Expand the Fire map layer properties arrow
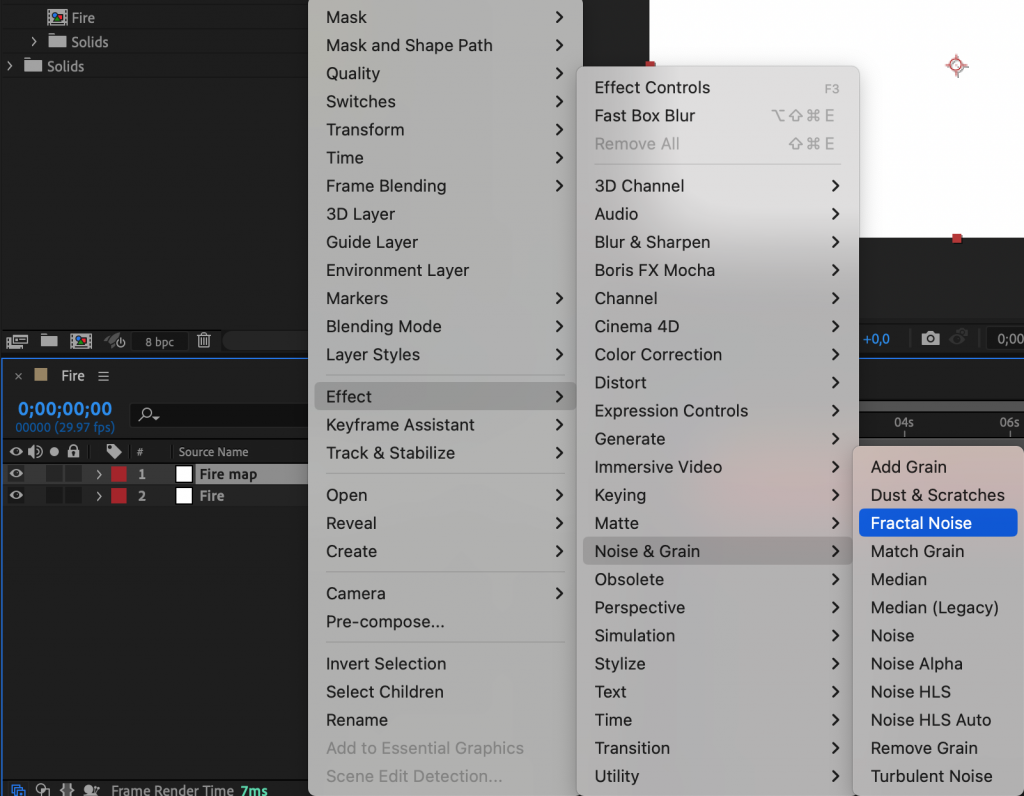This screenshot has height=796, width=1024. tap(100, 473)
